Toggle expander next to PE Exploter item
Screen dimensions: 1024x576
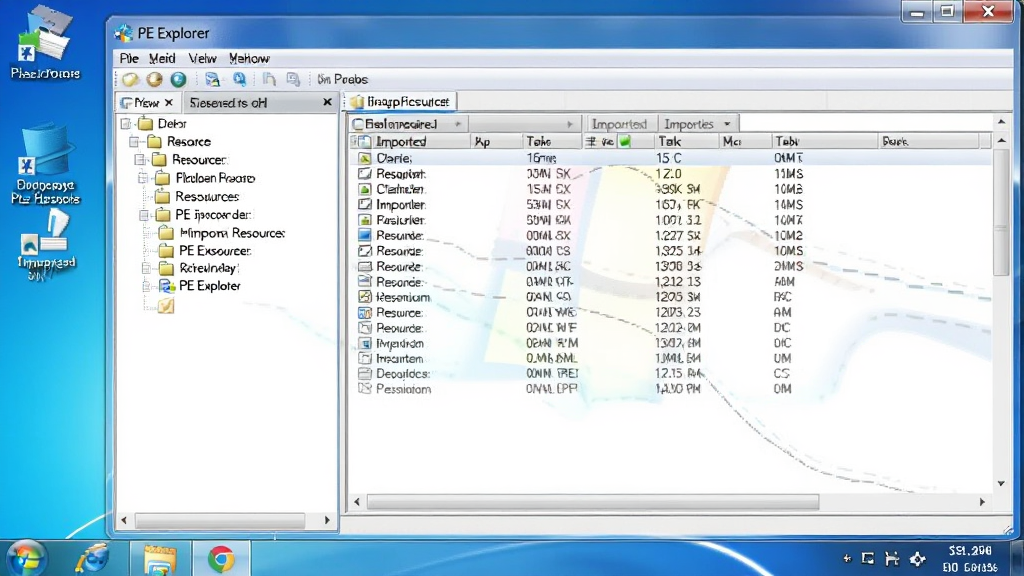click(x=146, y=286)
